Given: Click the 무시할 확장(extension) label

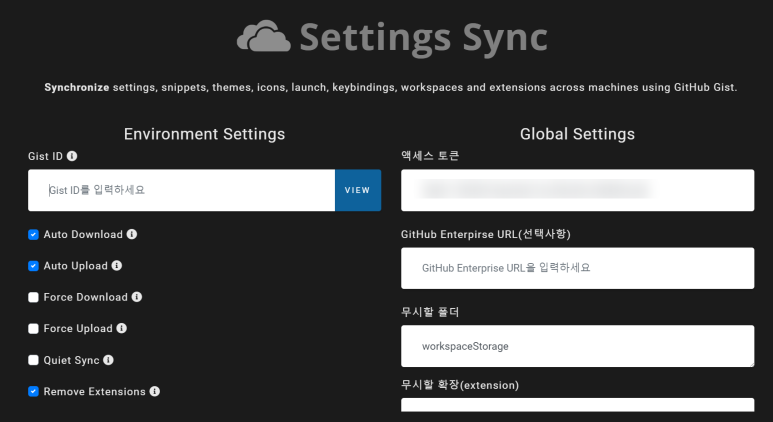Looking at the screenshot, I should pos(460,385).
